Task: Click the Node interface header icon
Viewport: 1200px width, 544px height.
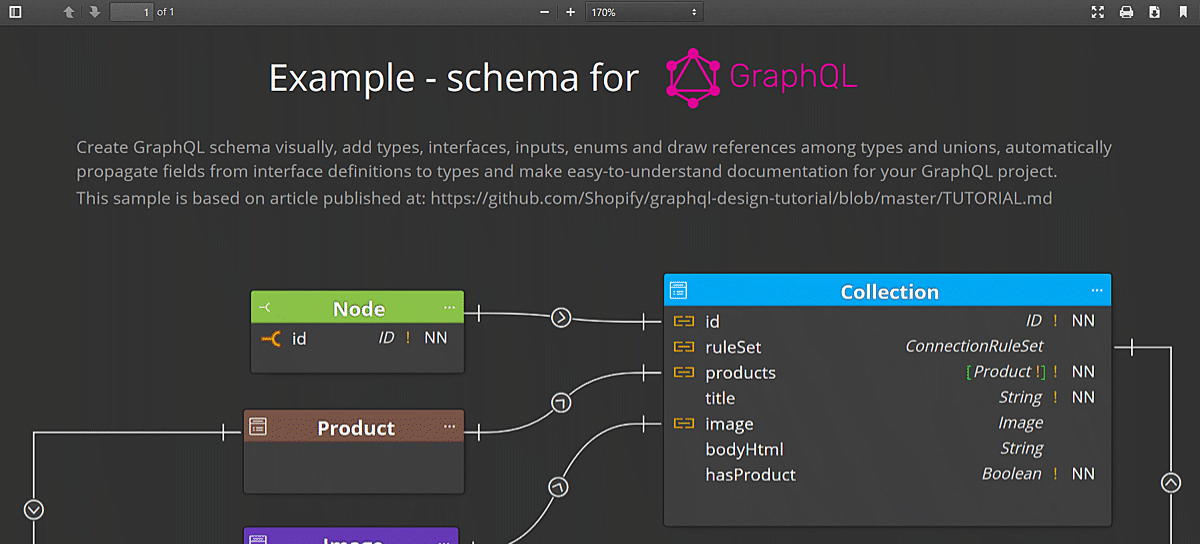Action: click(265, 308)
